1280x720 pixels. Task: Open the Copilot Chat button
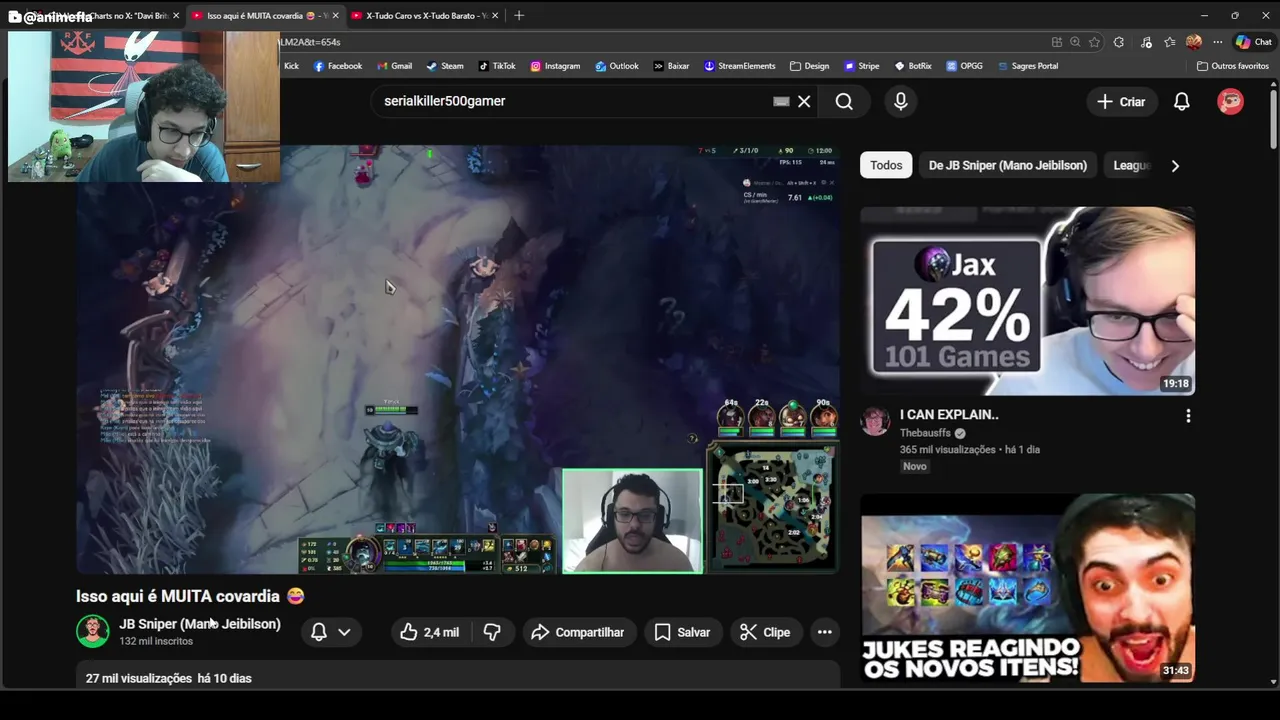coord(1254,42)
